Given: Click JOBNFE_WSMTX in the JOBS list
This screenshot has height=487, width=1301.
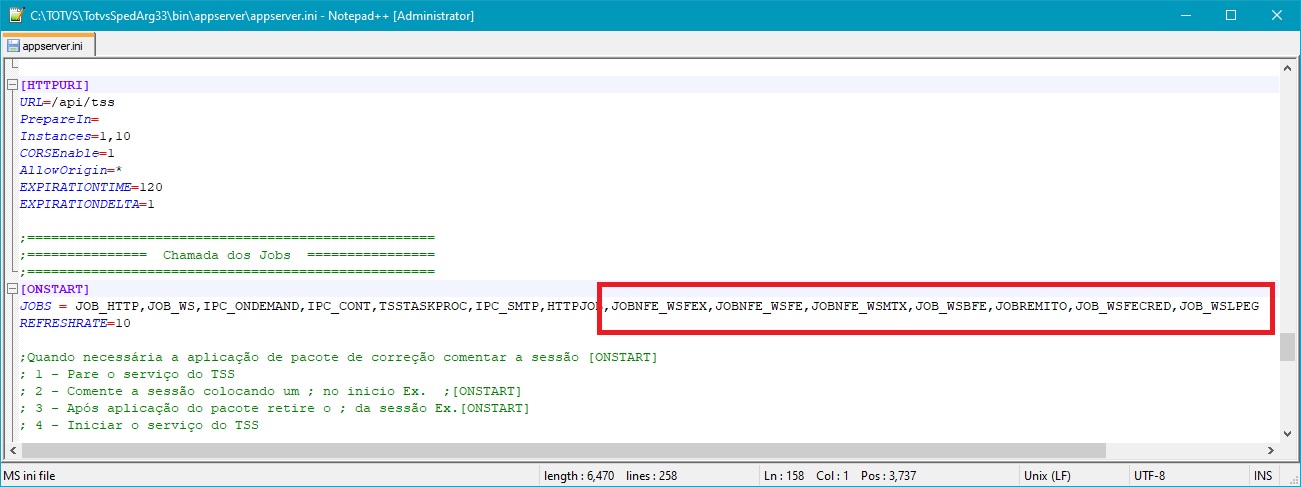Looking at the screenshot, I should [x=860, y=306].
